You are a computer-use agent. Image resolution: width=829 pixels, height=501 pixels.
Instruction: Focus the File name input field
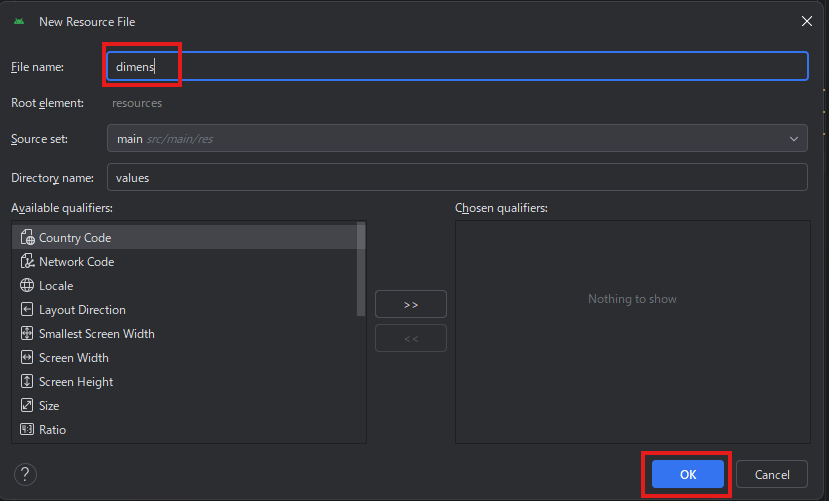coord(457,66)
